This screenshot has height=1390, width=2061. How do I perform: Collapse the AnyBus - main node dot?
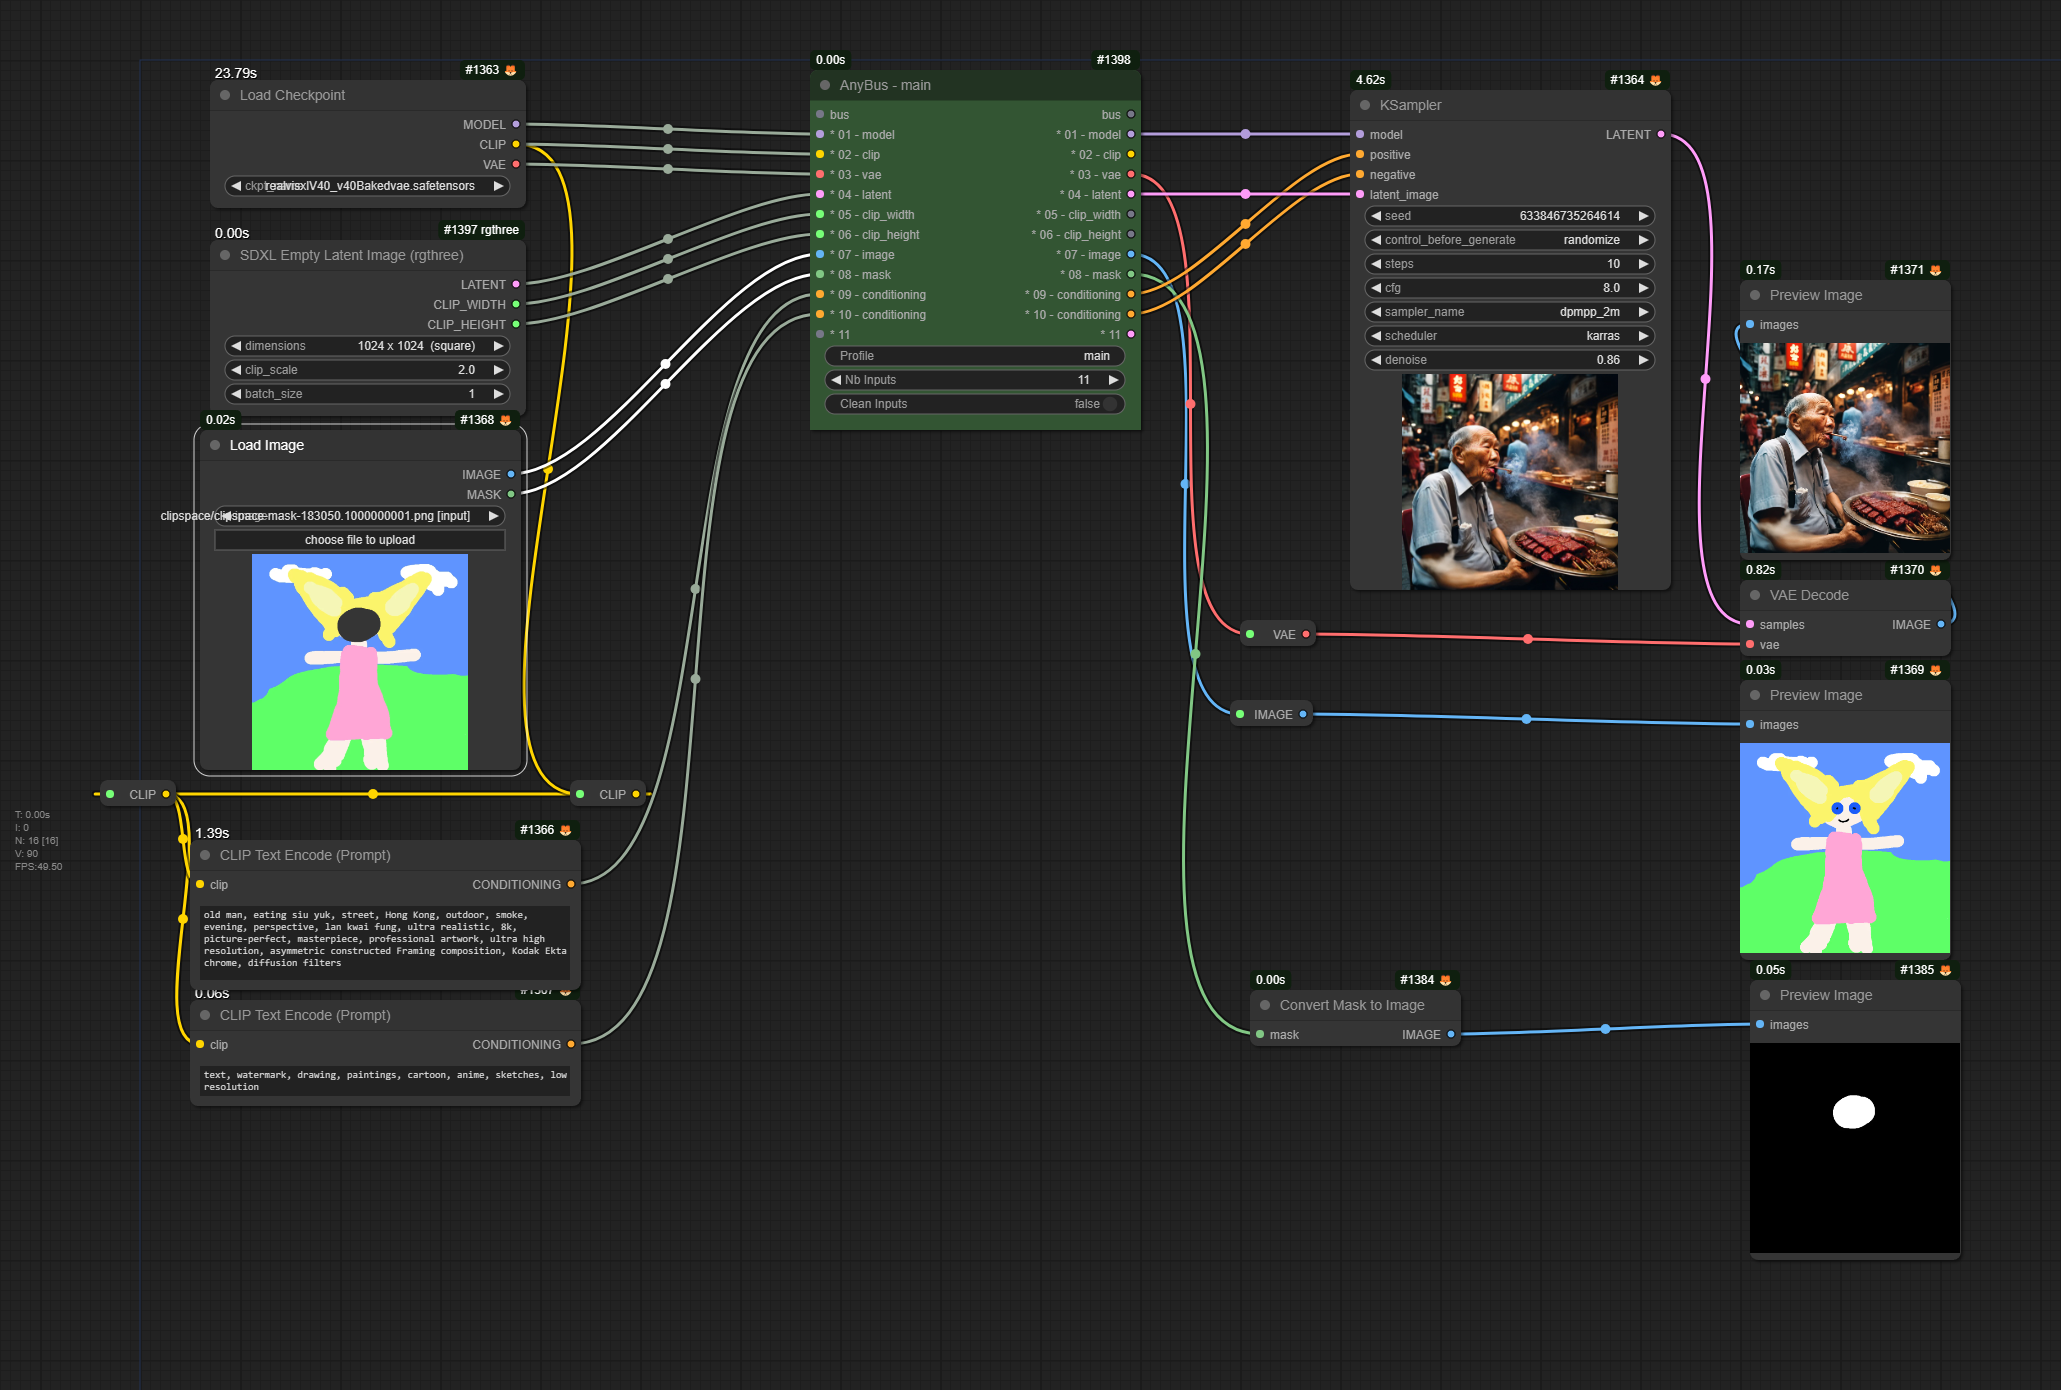coord(825,85)
